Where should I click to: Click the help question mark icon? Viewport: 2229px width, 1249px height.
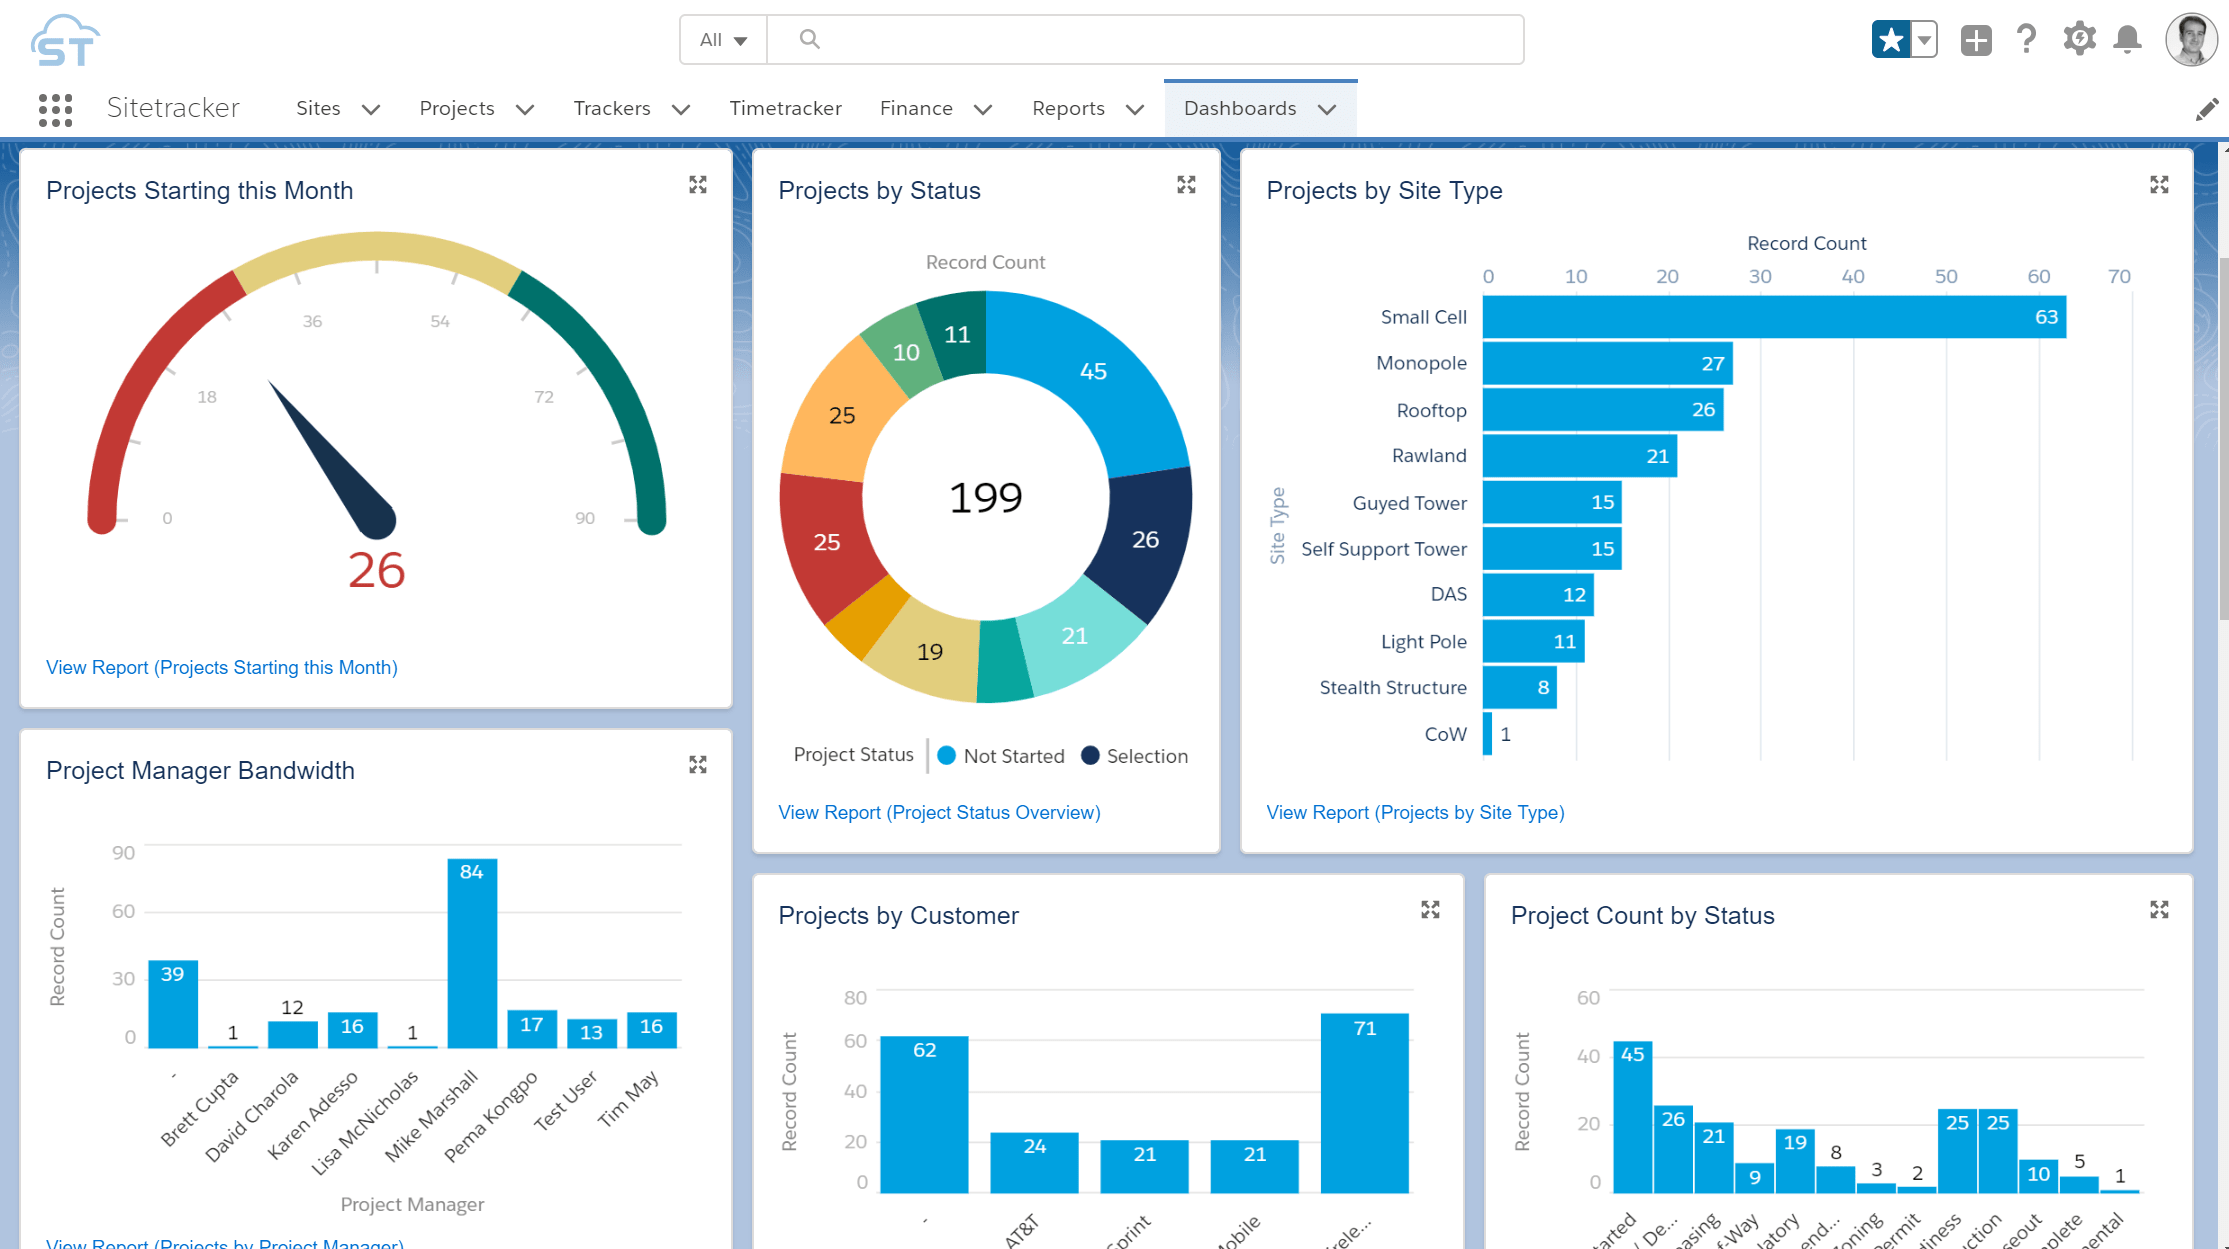point(2026,39)
